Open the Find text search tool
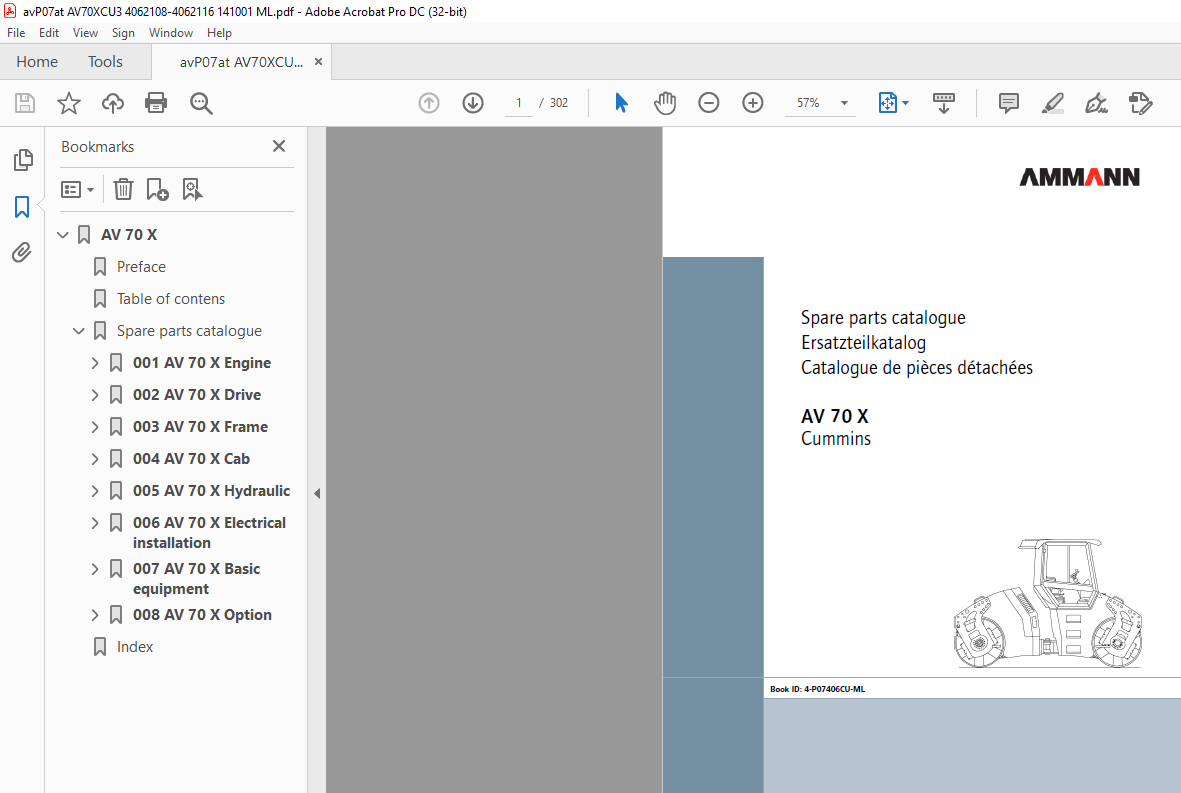 point(201,103)
